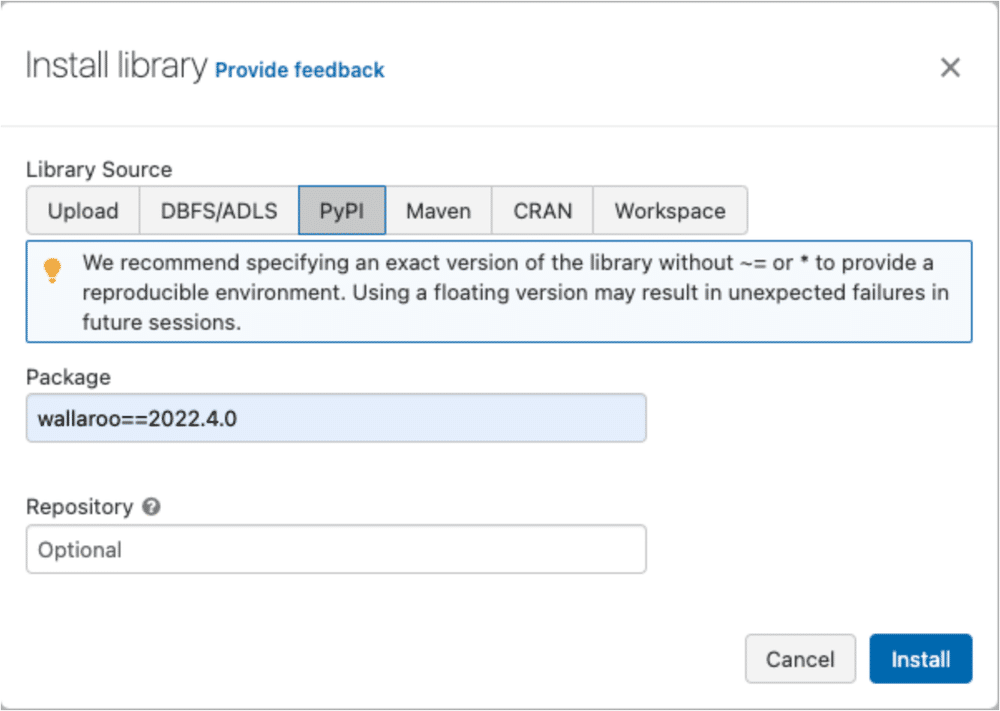
Task: Open the Provide feedback link
Action: pos(298,70)
